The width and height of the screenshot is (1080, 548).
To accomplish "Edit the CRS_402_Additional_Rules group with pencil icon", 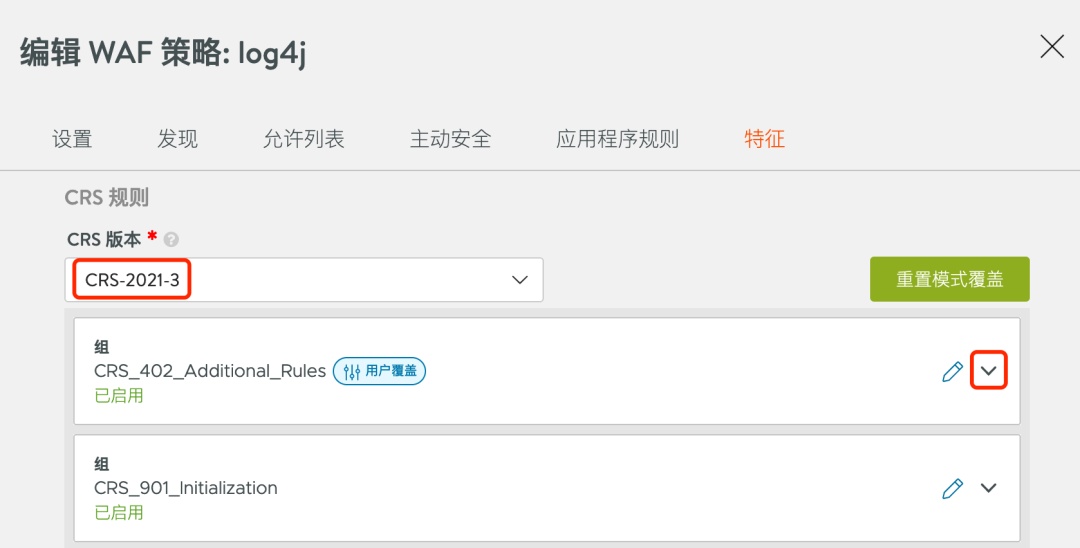I will 952,371.
